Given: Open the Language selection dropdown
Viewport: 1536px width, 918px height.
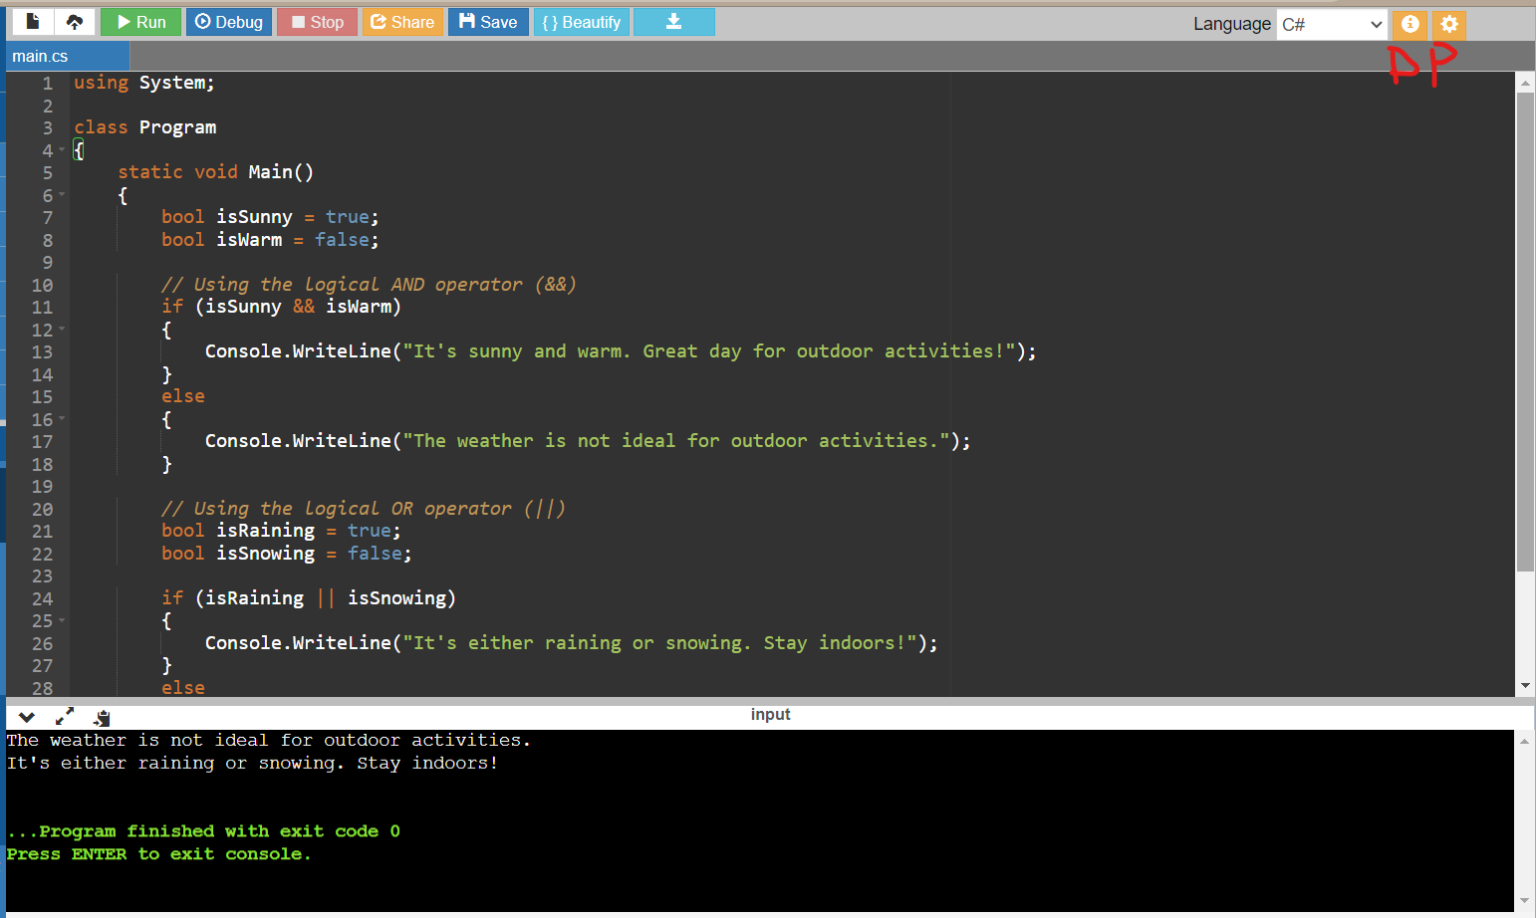Looking at the screenshot, I should click(x=1331, y=24).
